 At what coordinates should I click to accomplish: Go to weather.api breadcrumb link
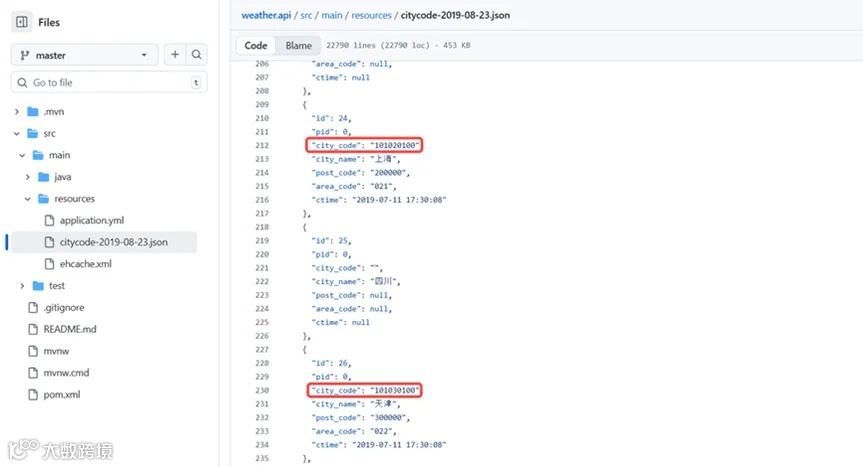[266, 15]
